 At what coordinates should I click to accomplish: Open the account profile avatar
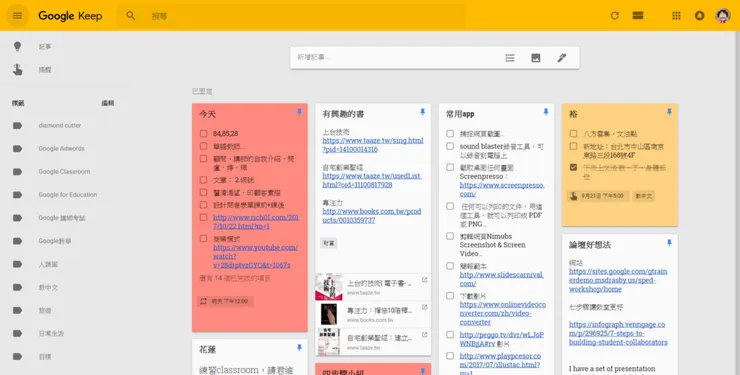pyautogui.click(x=723, y=16)
